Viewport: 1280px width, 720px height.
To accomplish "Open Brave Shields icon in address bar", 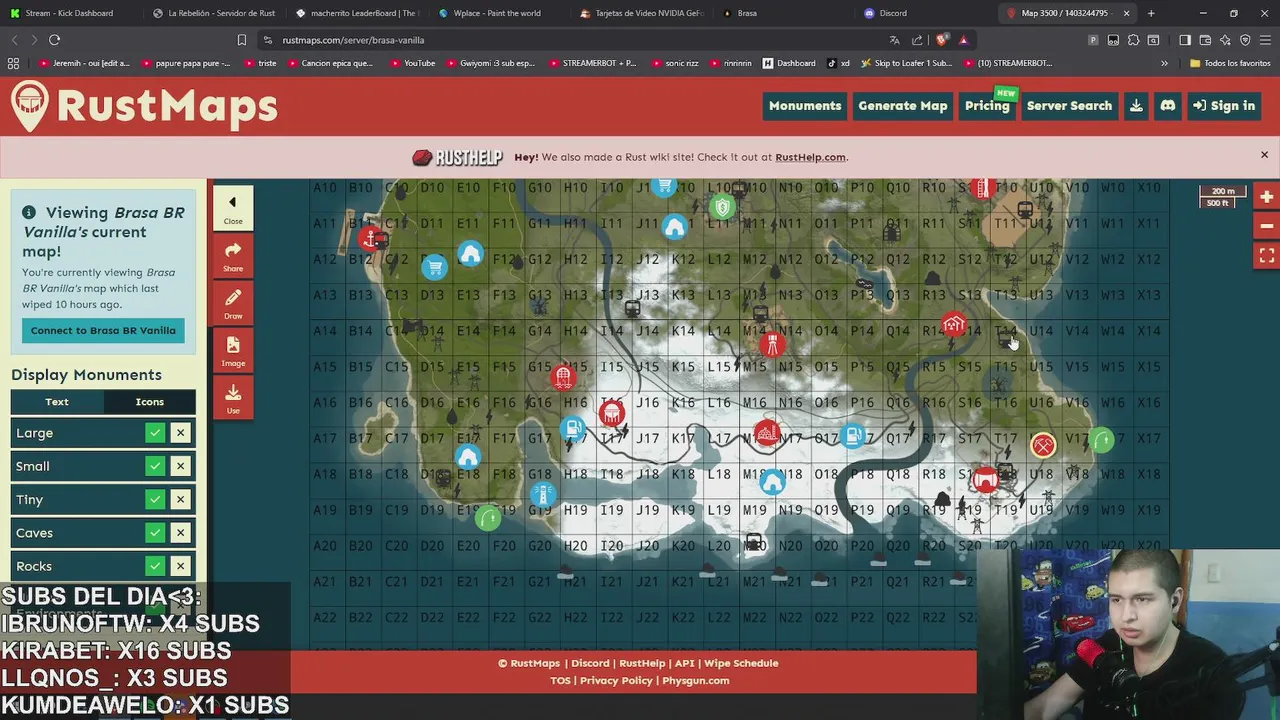I will [942, 40].
